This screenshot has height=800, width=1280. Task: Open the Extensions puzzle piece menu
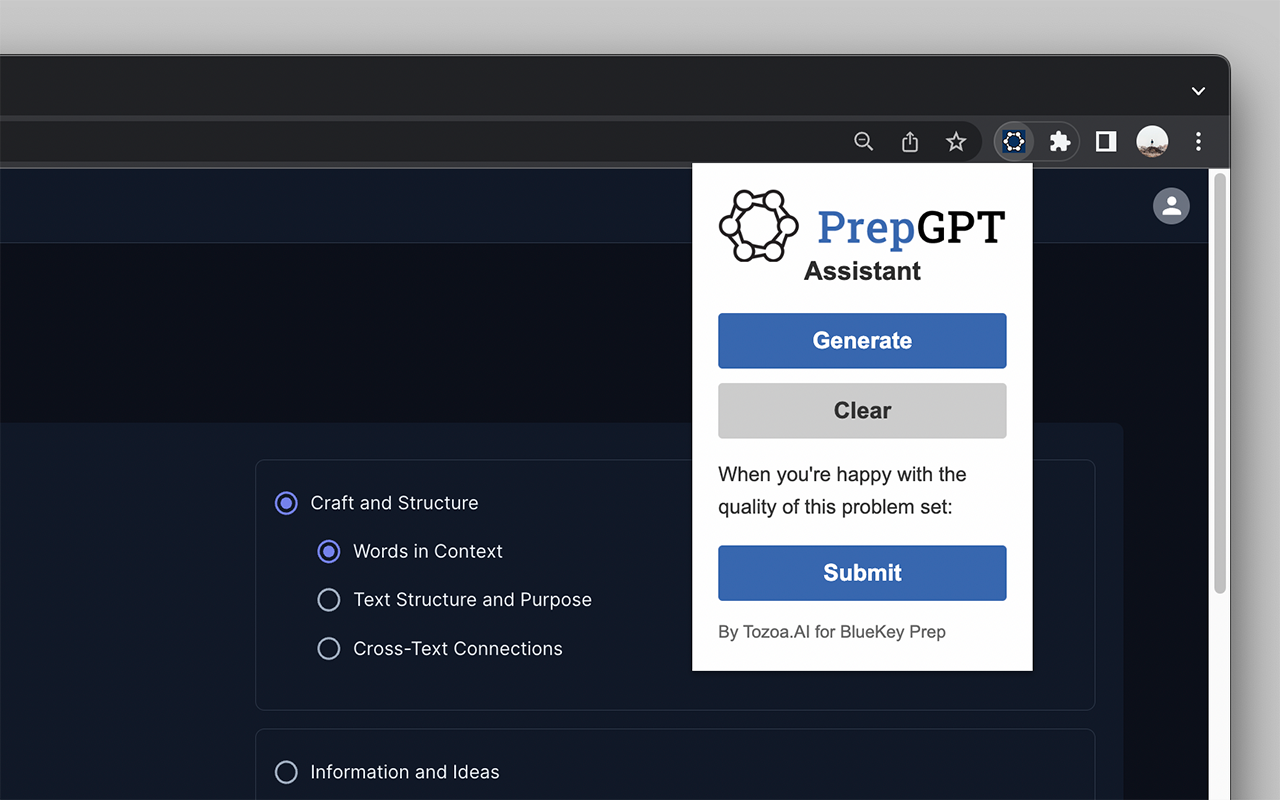click(x=1059, y=142)
